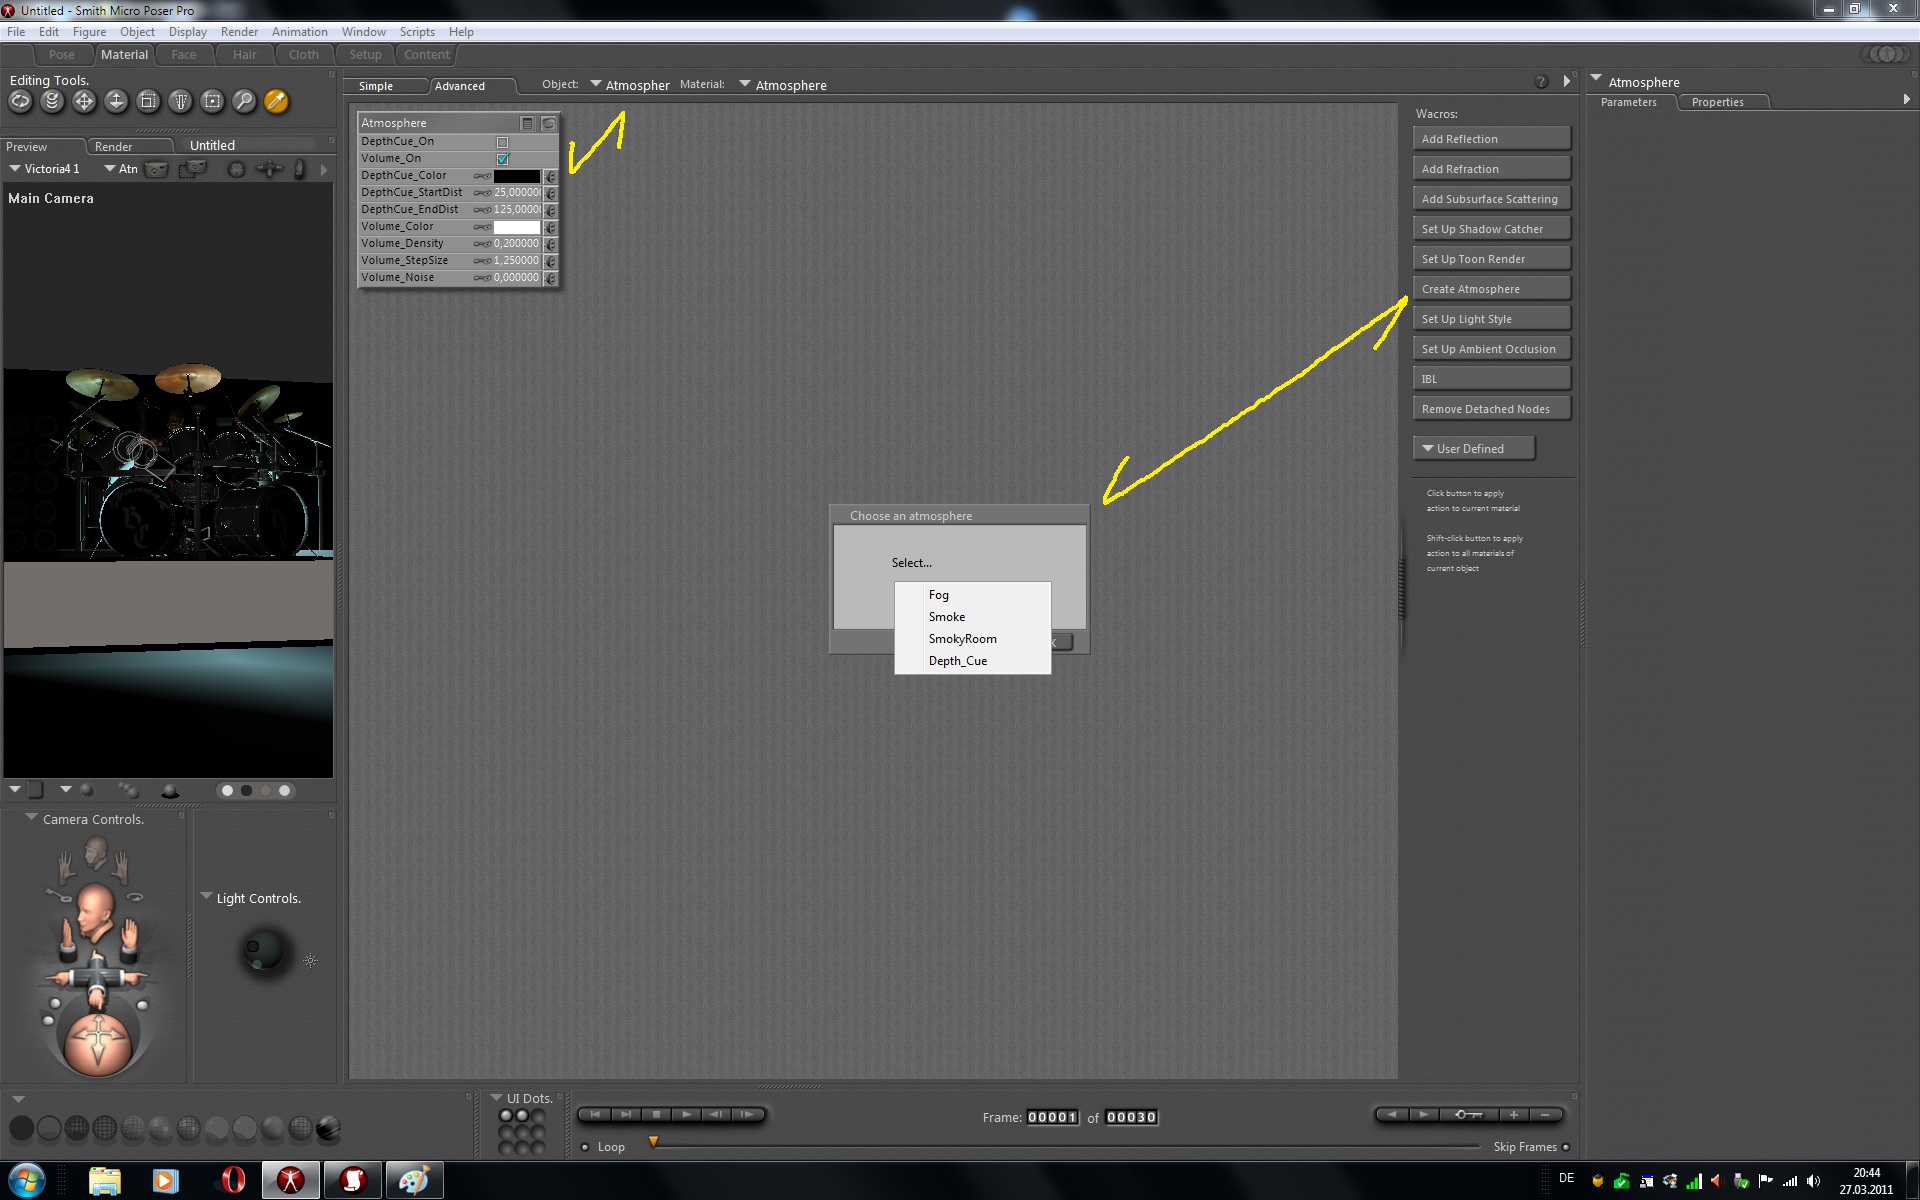Click the current Frame number field

(1052, 1117)
